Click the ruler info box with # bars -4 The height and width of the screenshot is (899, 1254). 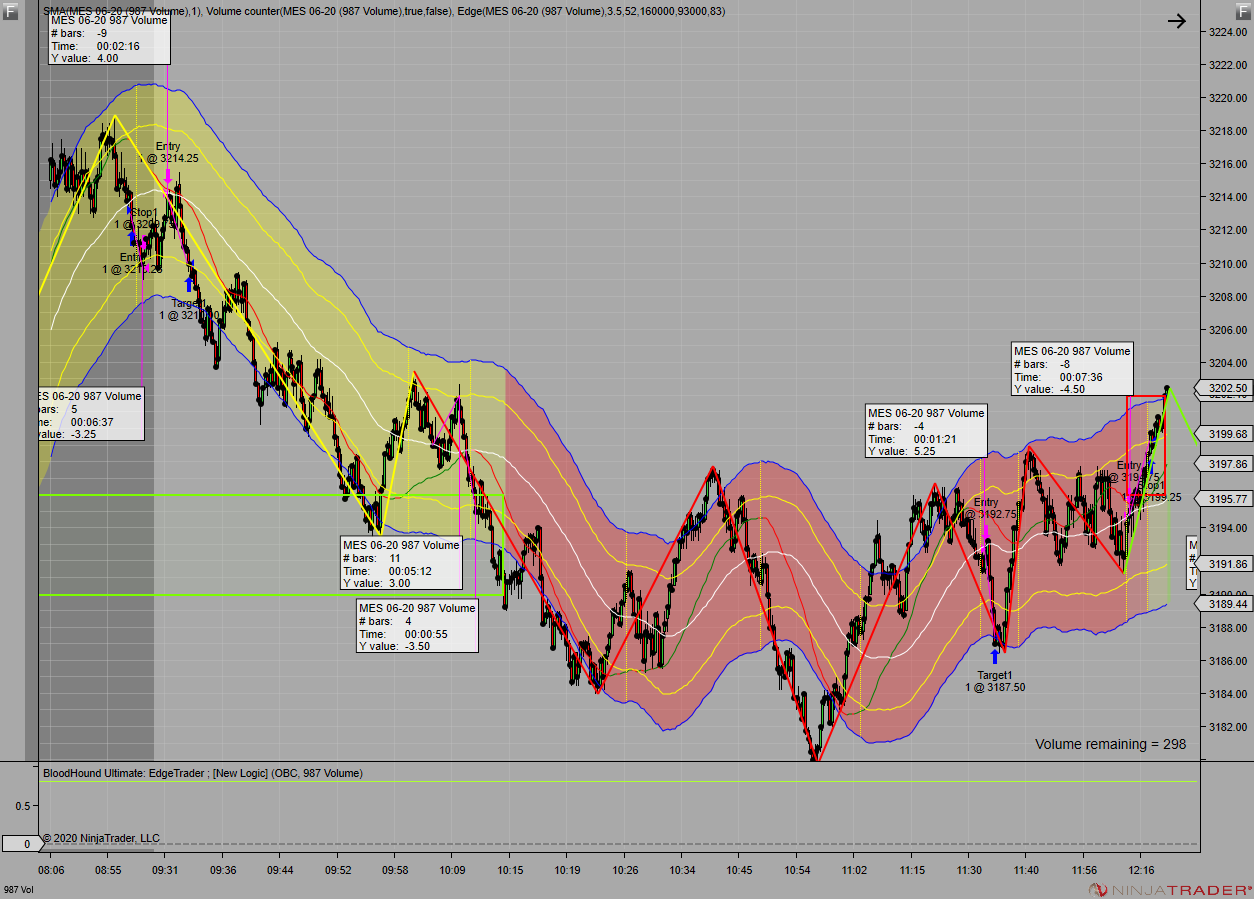(x=927, y=432)
